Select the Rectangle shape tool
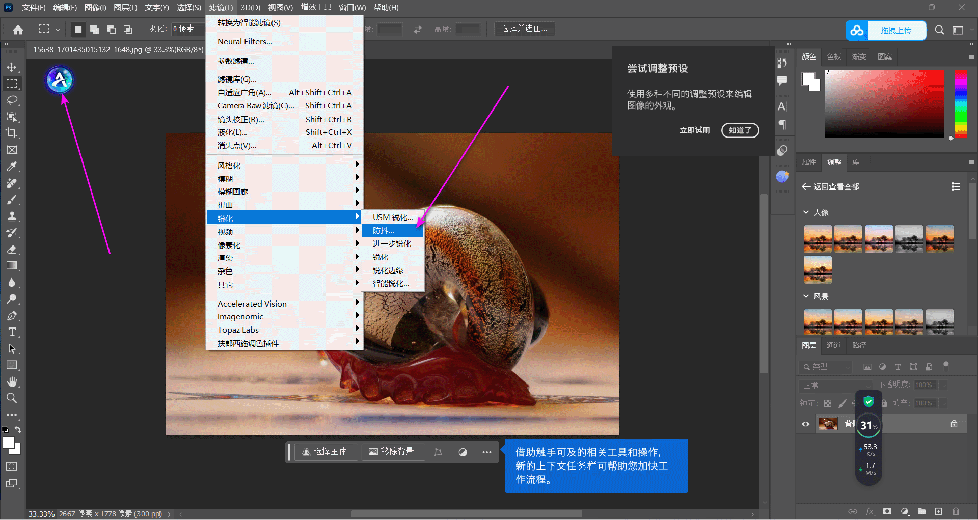This screenshot has height=520, width=978. 12,365
